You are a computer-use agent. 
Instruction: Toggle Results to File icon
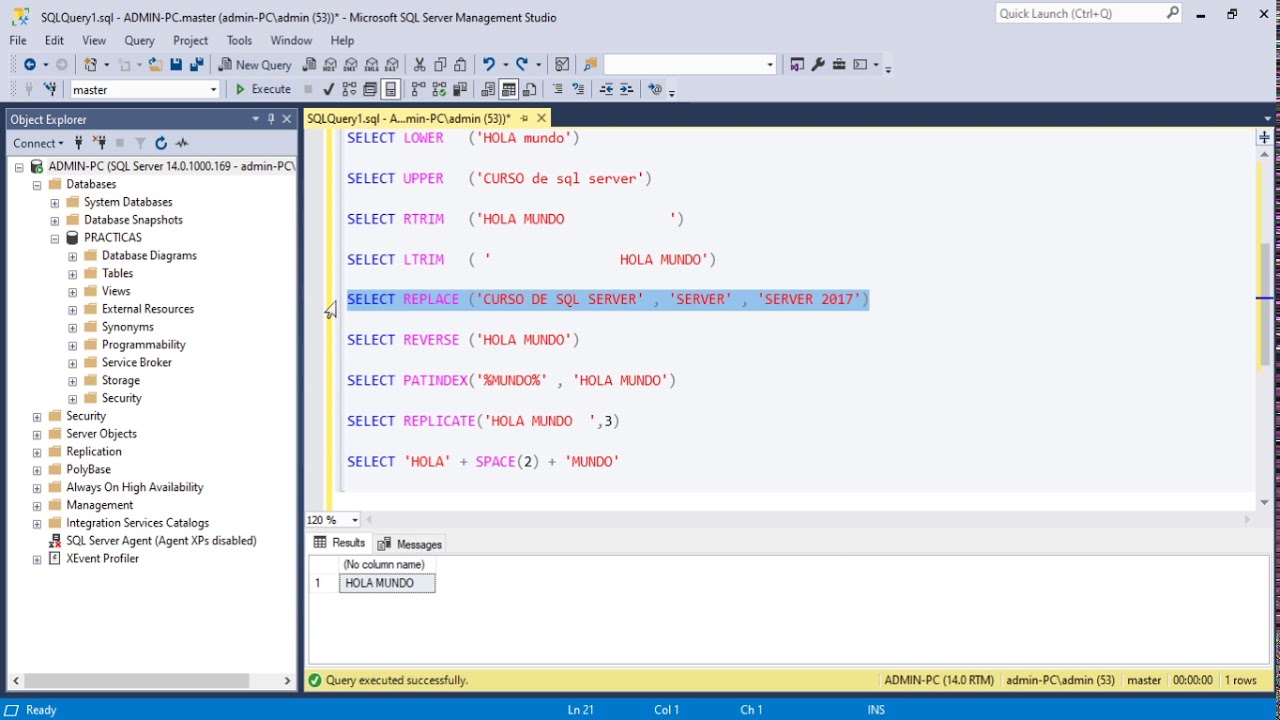tap(529, 89)
